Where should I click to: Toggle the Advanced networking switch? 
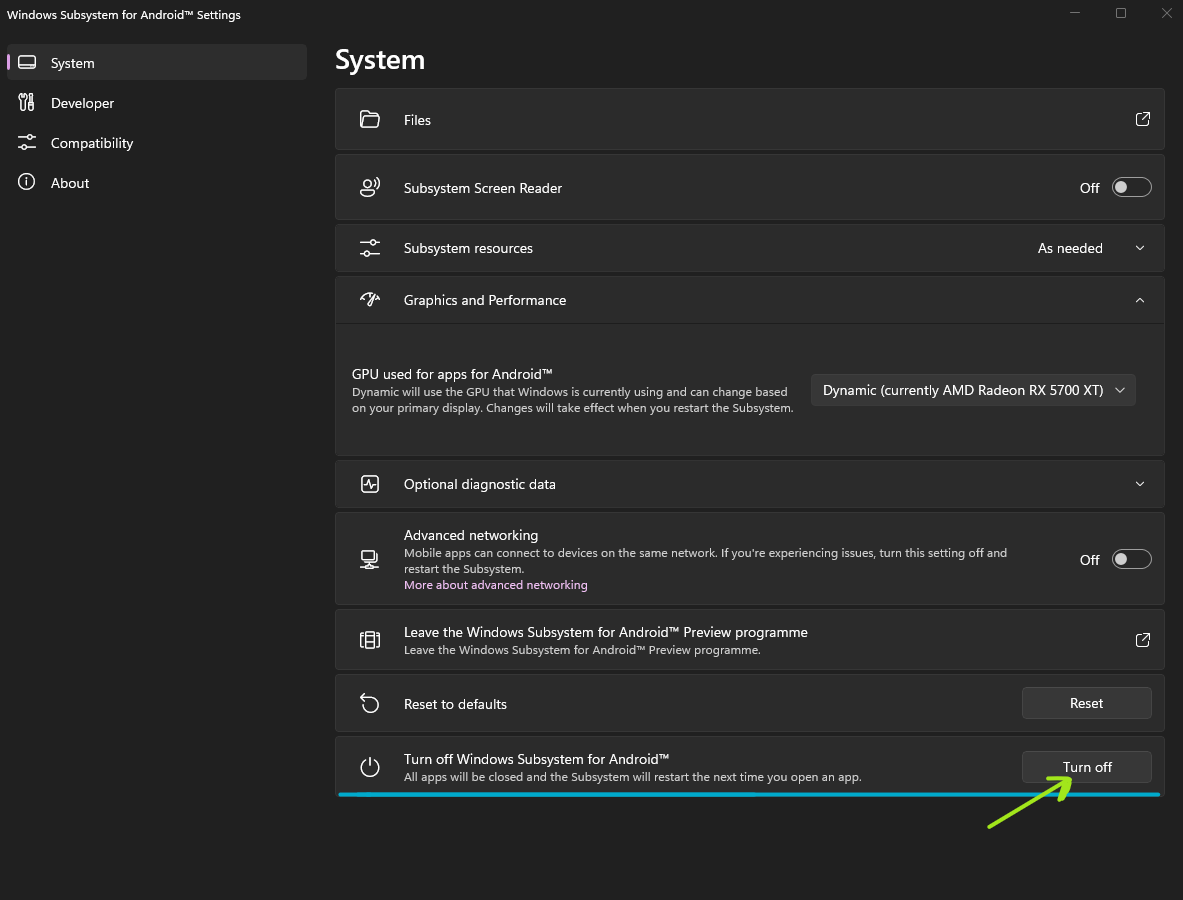(1132, 559)
